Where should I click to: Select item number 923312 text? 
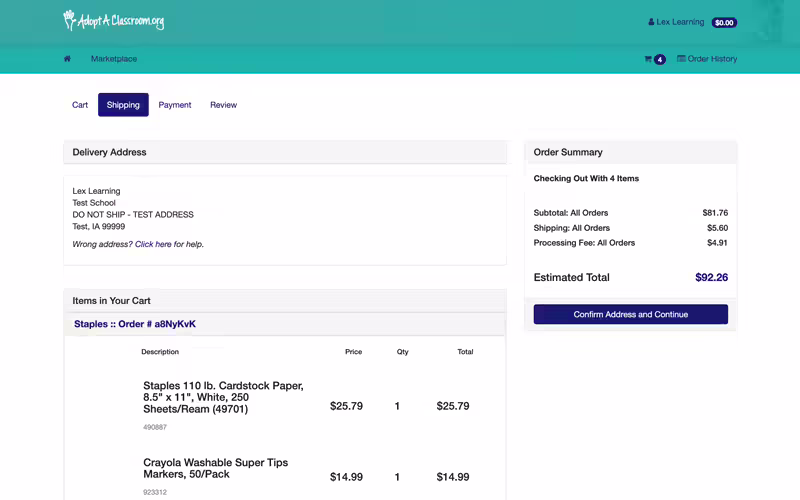point(155,492)
